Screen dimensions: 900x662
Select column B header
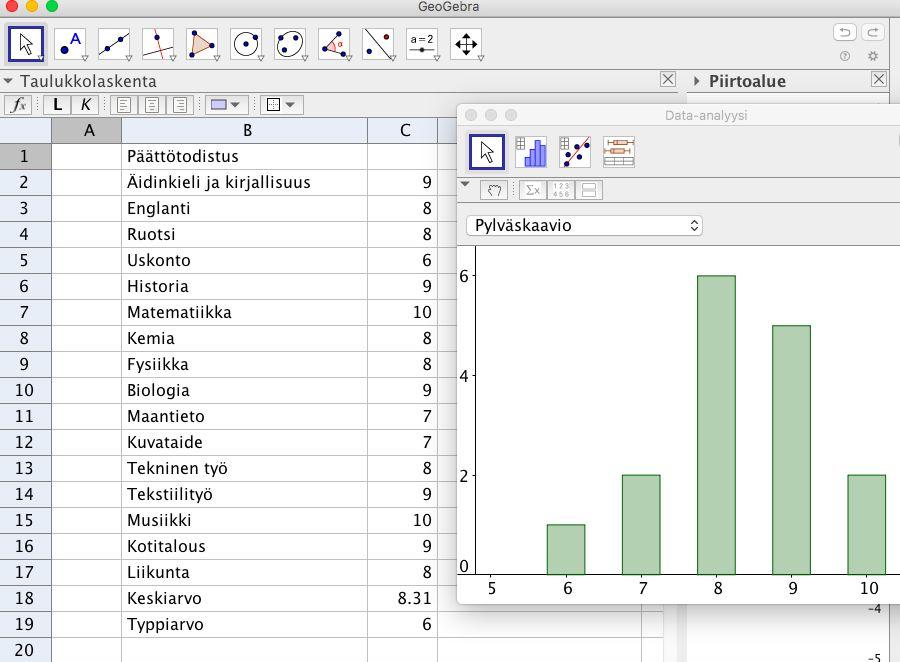tap(245, 130)
